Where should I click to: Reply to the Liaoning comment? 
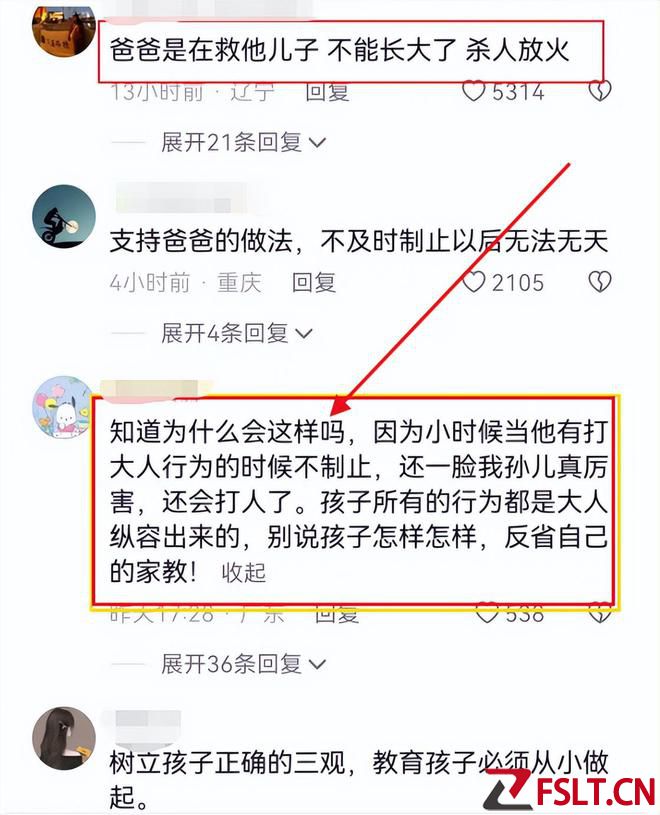[327, 92]
